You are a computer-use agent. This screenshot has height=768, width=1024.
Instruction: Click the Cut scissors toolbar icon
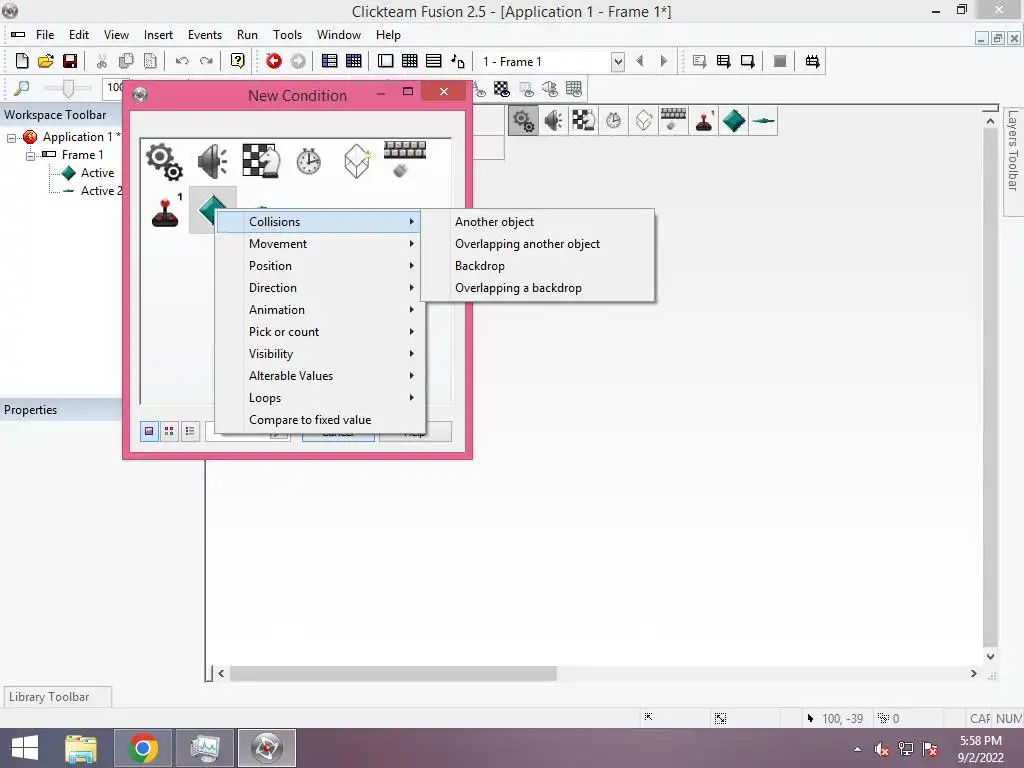[x=101, y=61]
